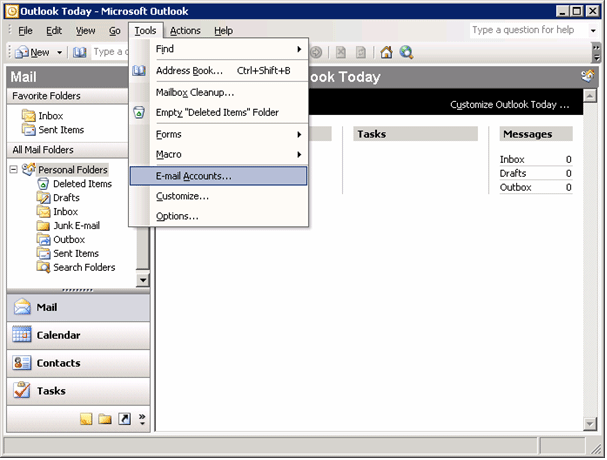
Task: Select E-mail Accounts menu entry
Action: (x=218, y=176)
